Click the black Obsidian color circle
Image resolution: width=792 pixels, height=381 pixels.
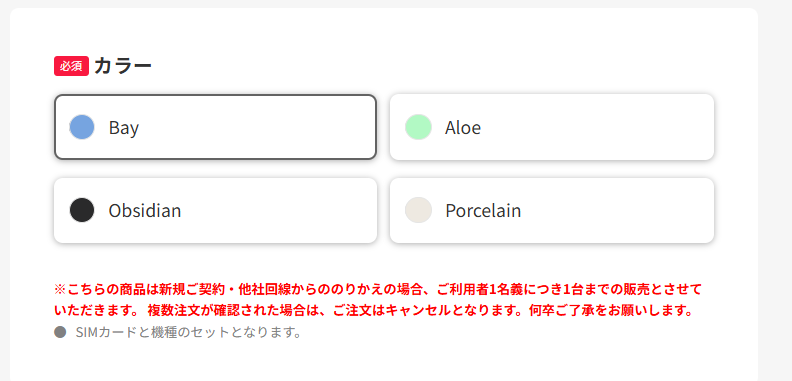82,210
